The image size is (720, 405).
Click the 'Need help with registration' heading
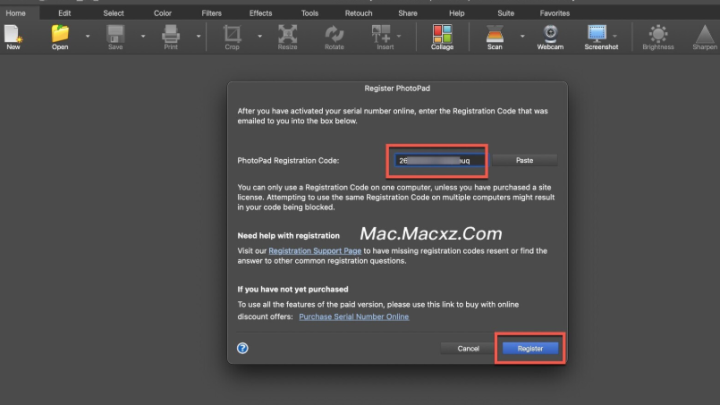pos(288,236)
